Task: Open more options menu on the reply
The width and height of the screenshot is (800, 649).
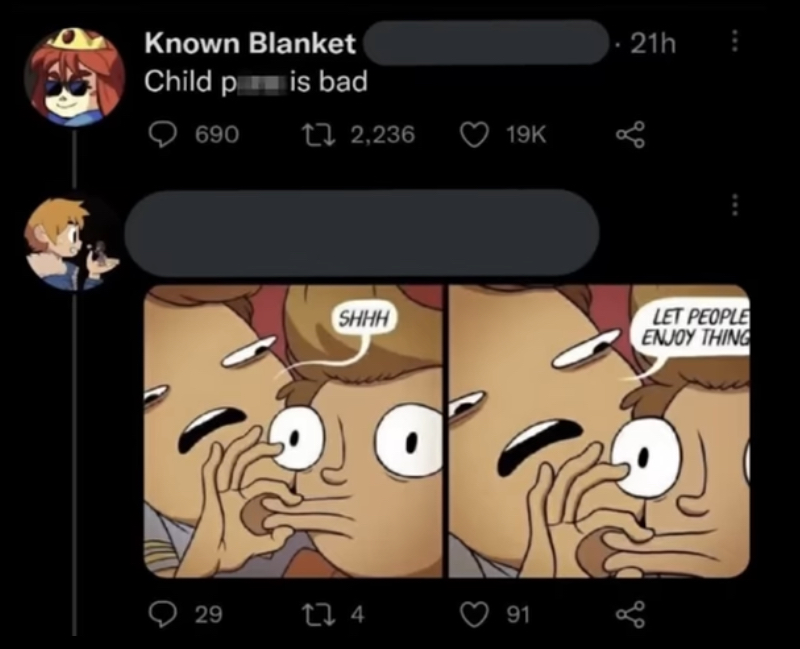Action: pos(734,205)
